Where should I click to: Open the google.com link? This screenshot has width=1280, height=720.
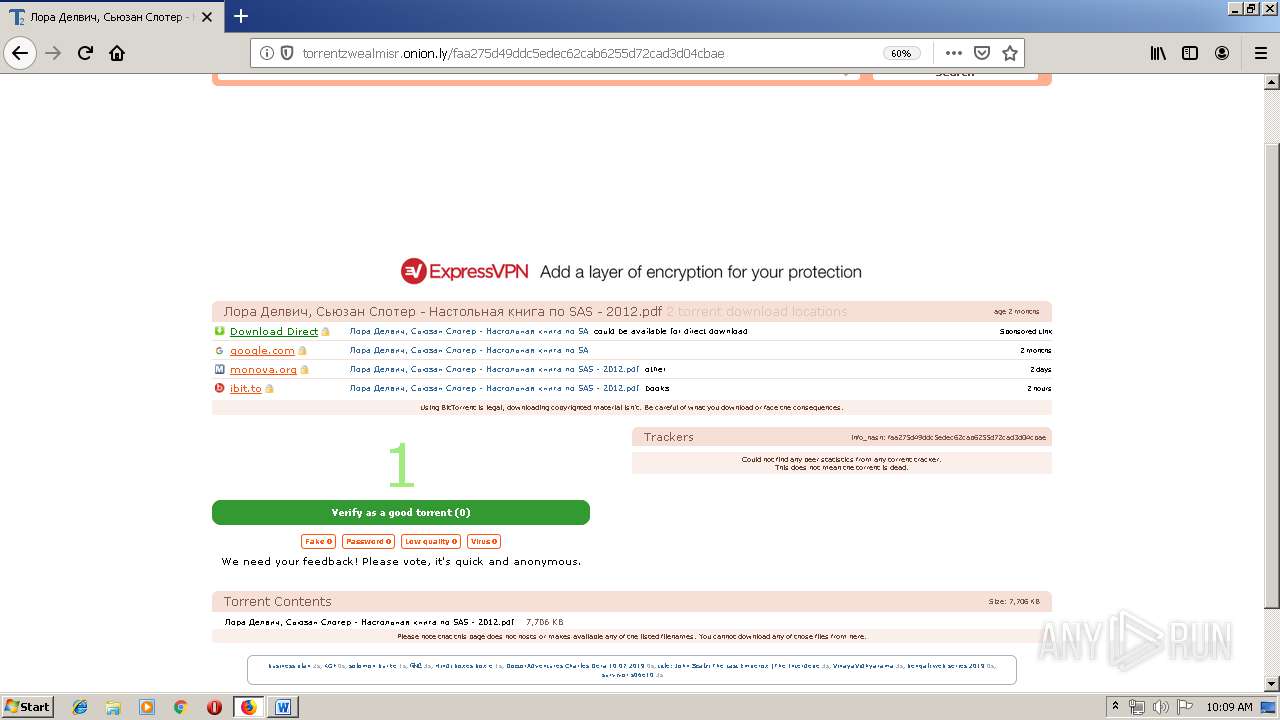262,351
